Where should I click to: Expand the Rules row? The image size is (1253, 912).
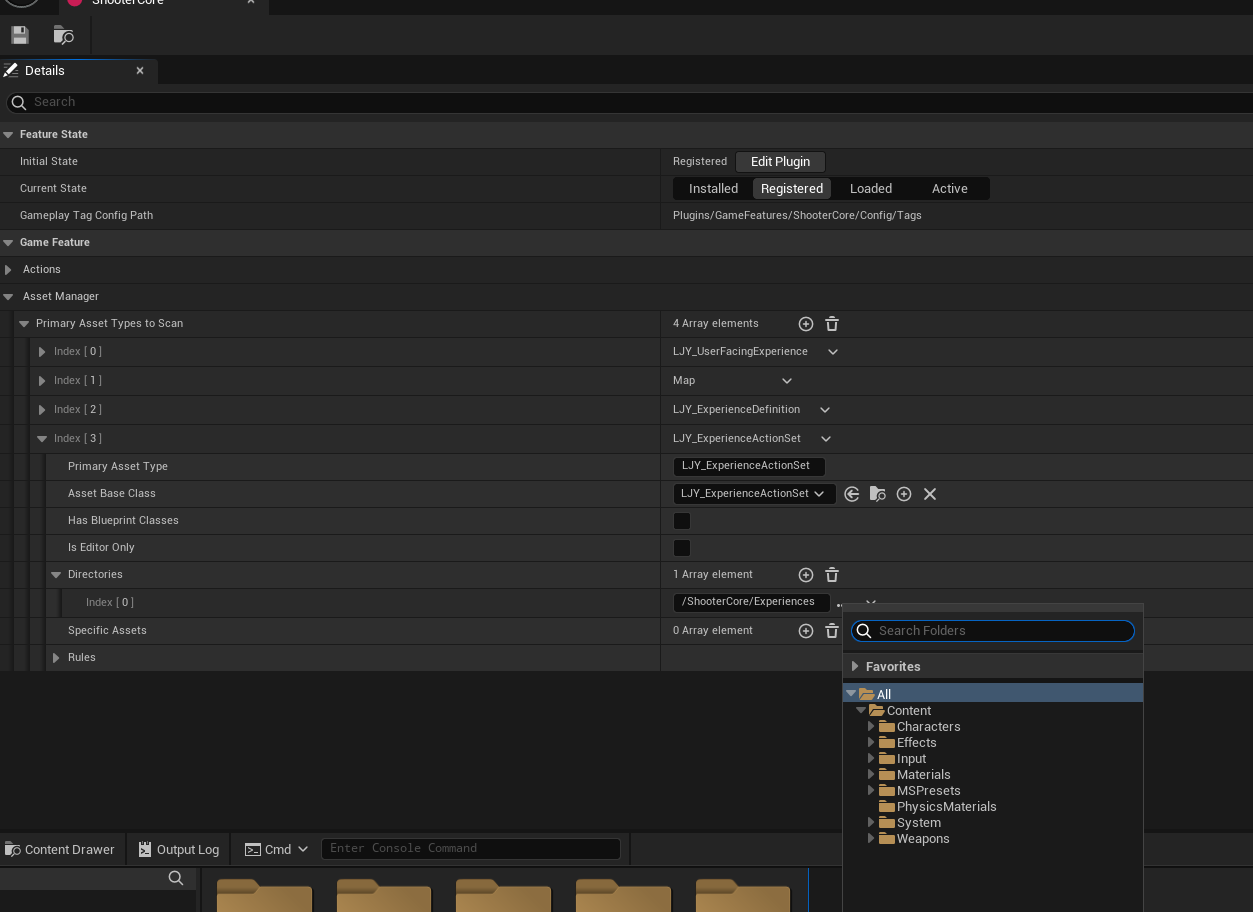[56, 658]
